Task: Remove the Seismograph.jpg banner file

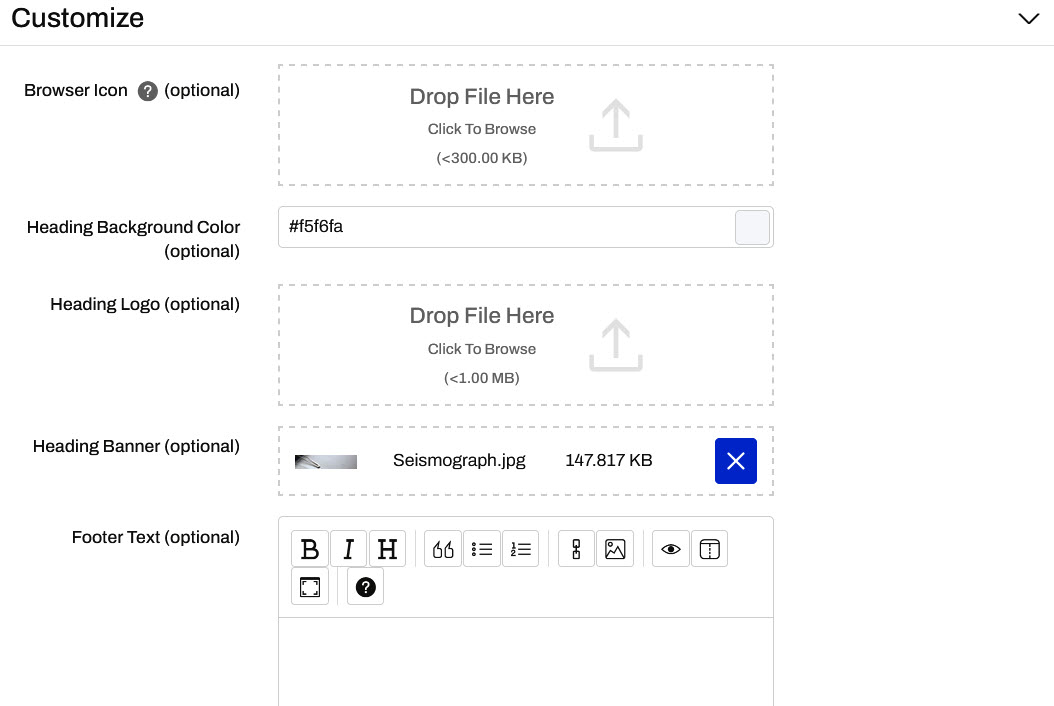Action: coord(735,461)
